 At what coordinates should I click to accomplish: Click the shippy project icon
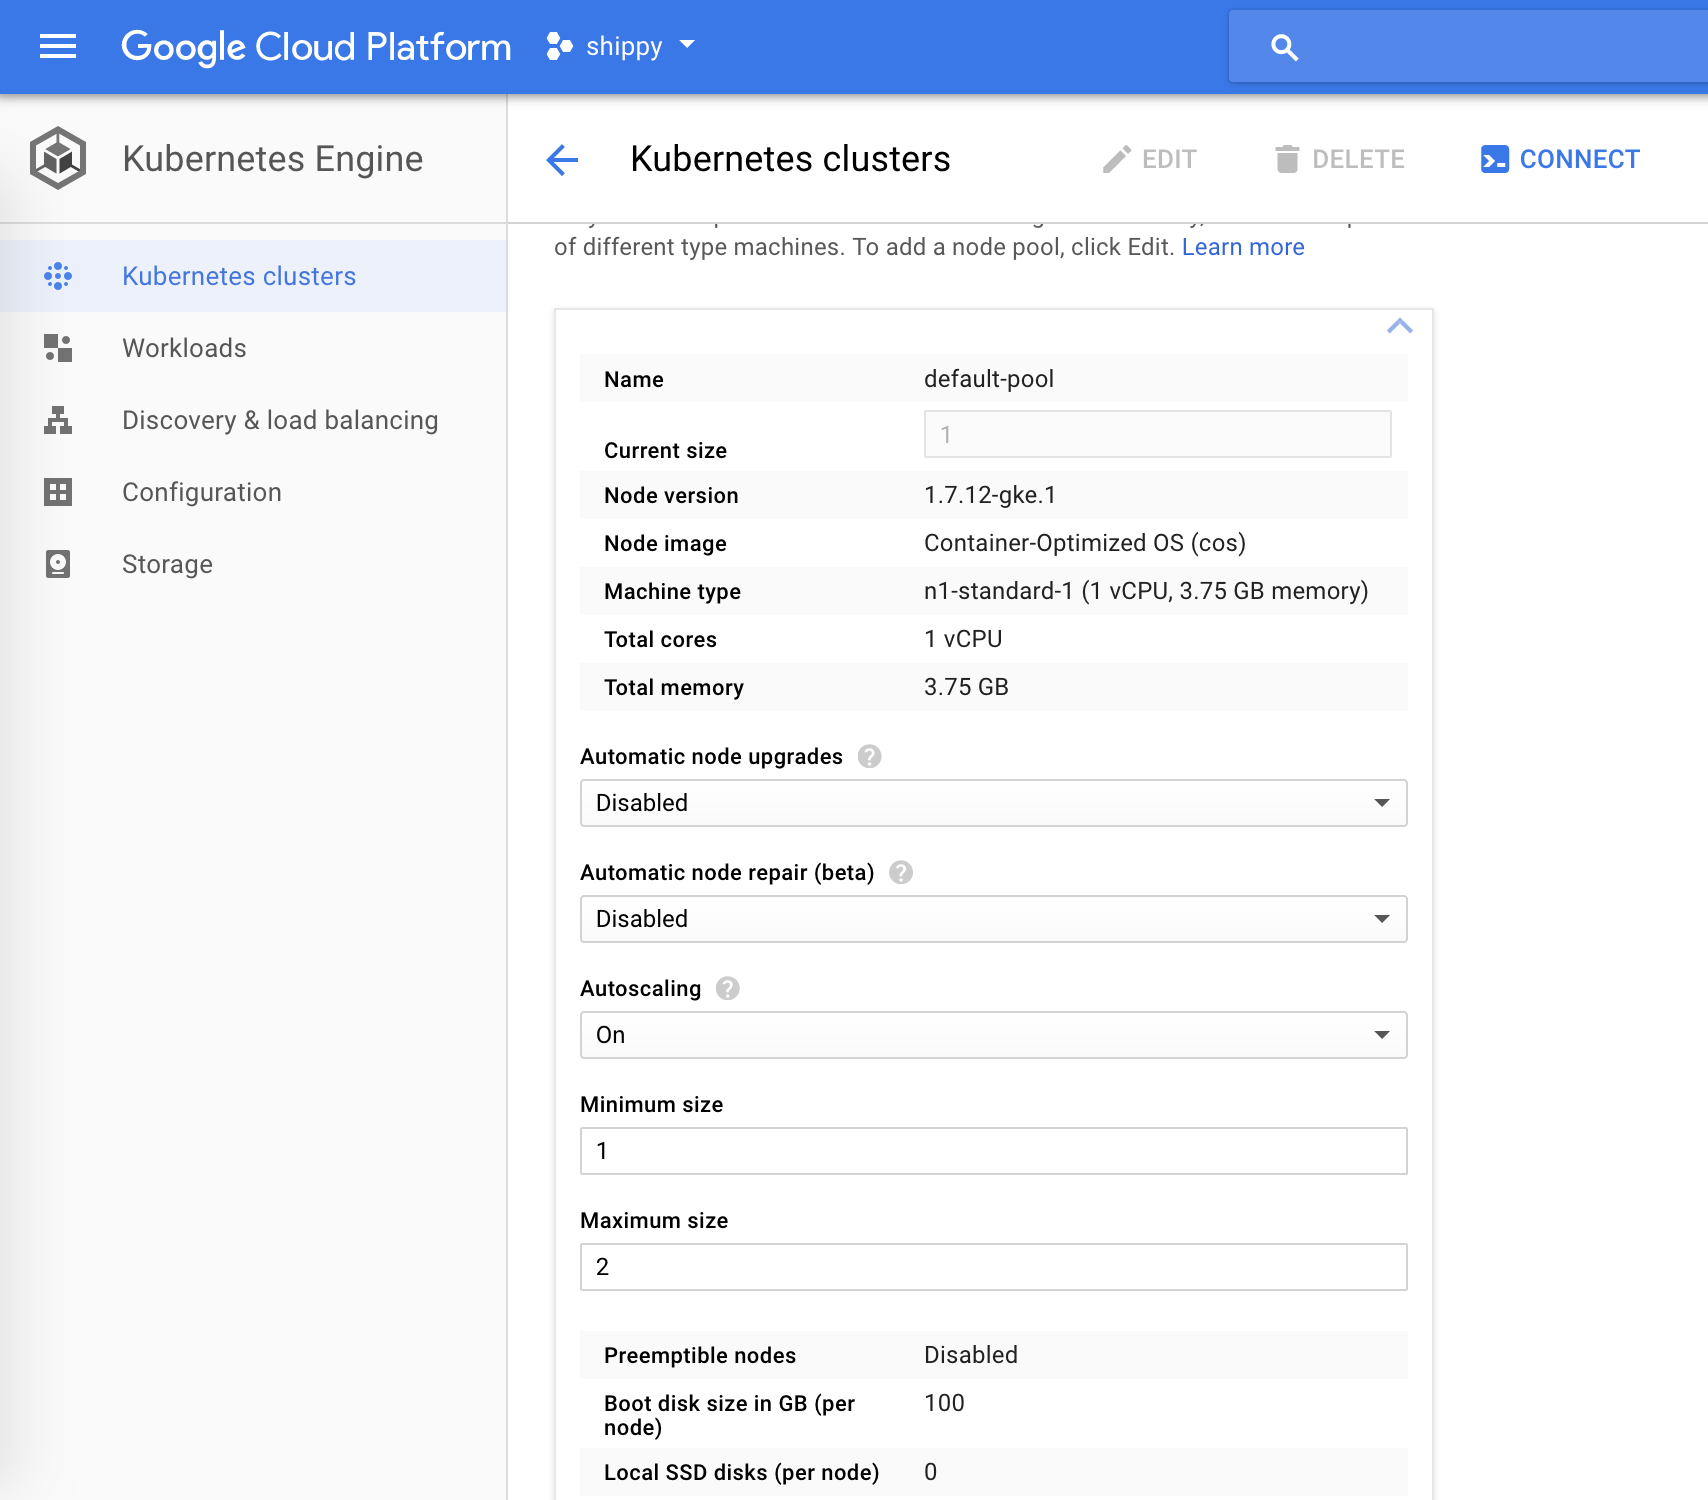(559, 46)
